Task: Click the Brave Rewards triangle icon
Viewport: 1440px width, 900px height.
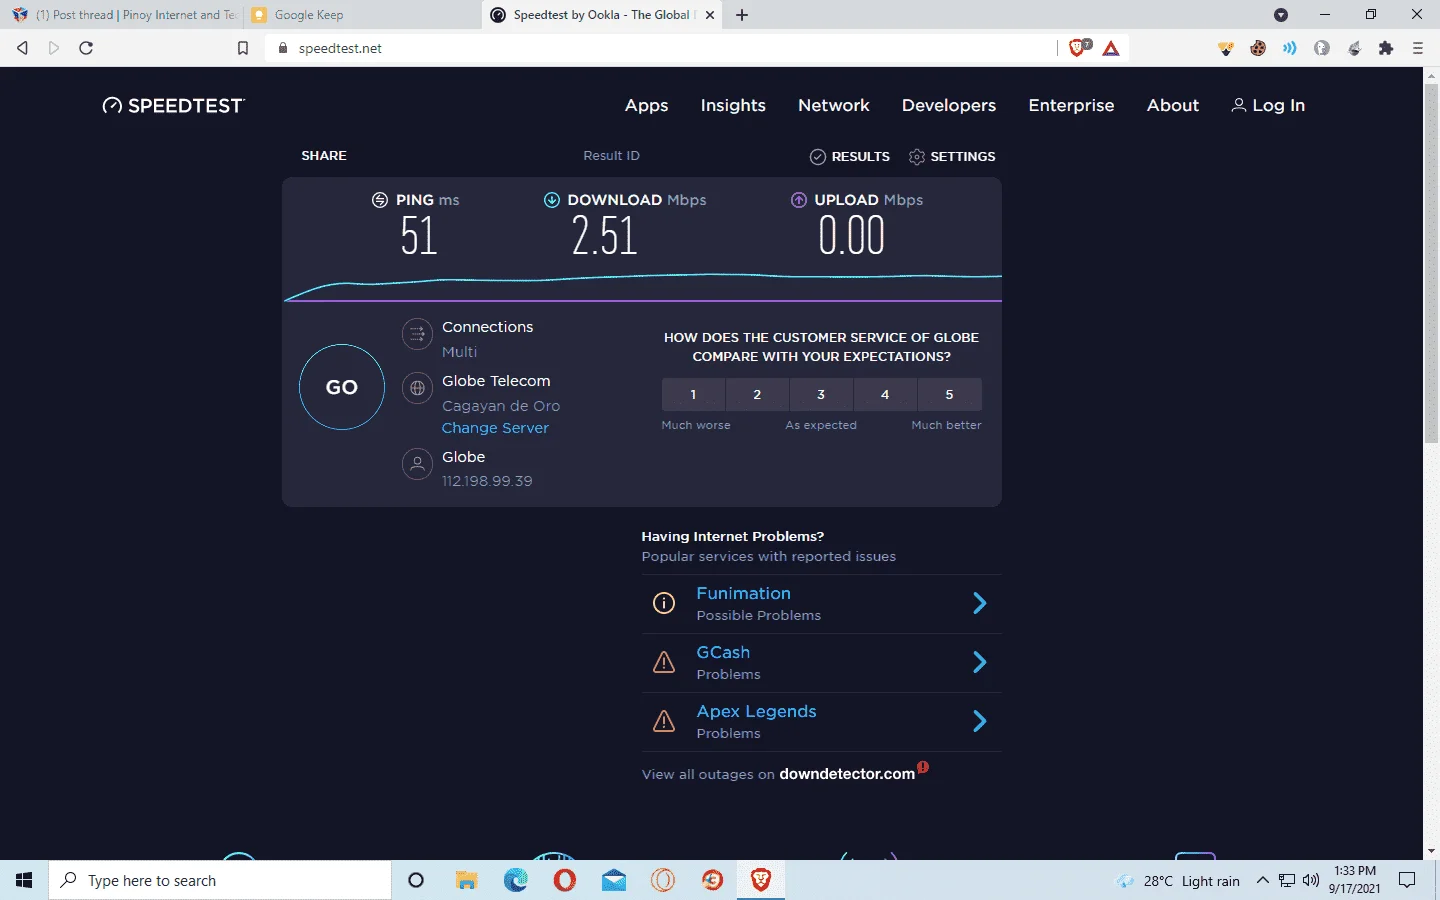Action: (1111, 48)
